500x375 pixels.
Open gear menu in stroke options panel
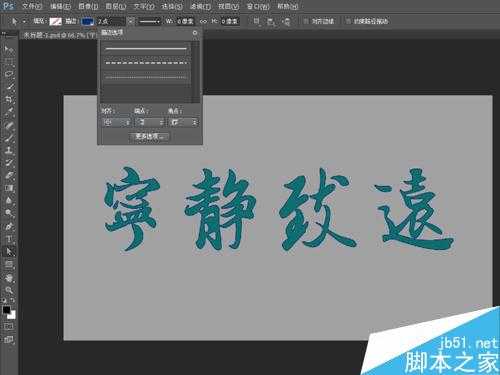[195, 33]
